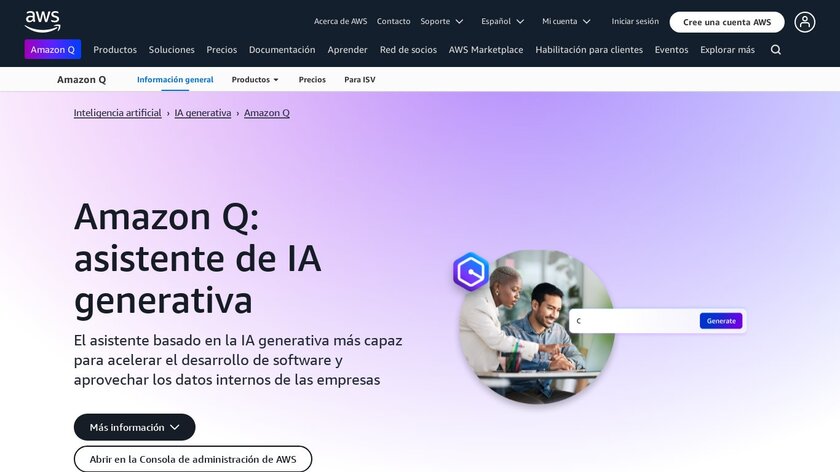This screenshot has height=472, width=840.
Task: Click the Generate button
Action: (721, 321)
